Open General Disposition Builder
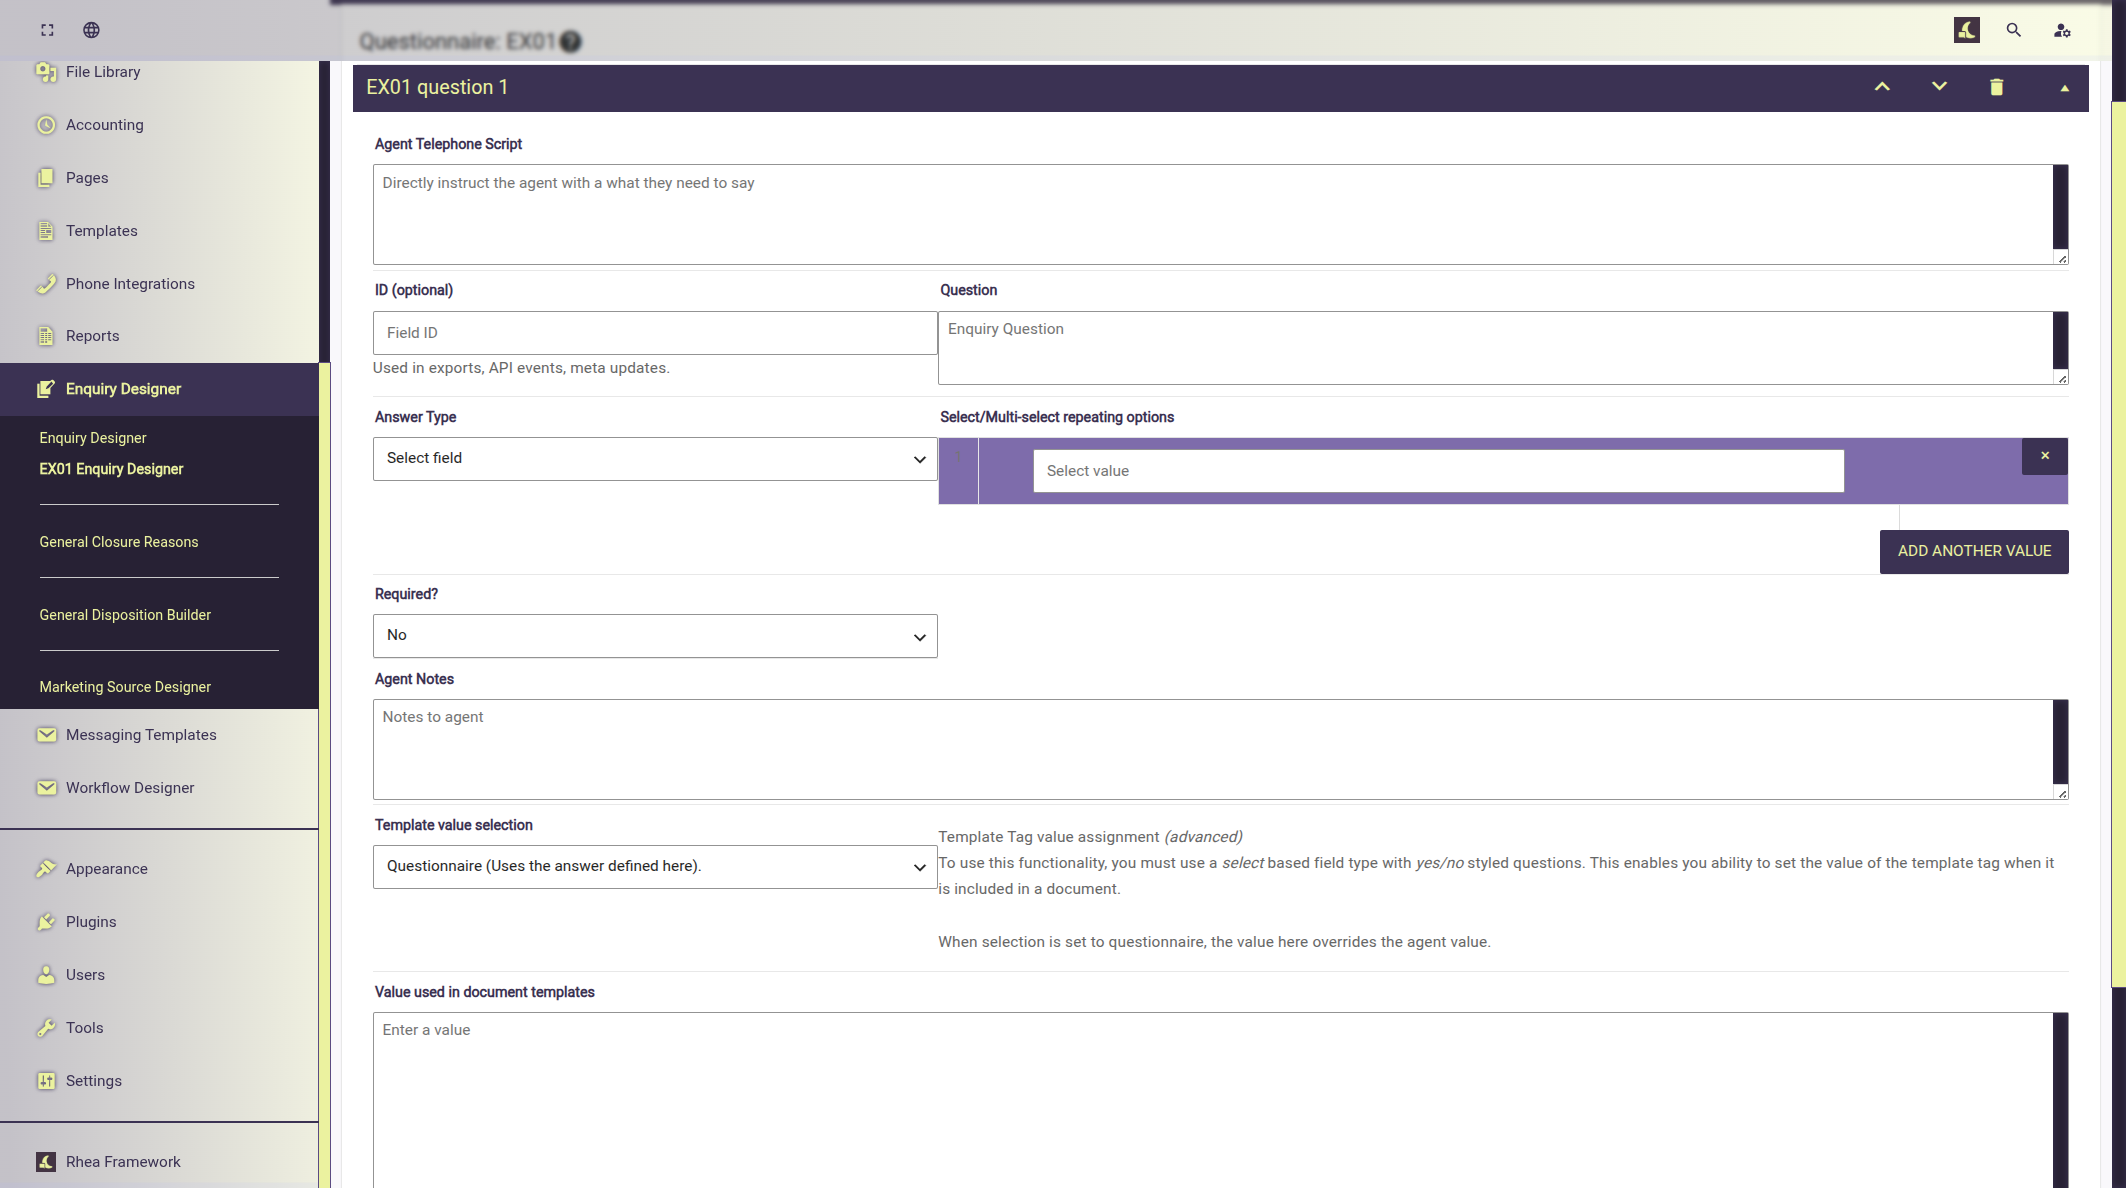Screen dimensions: 2126x1188 (125, 615)
